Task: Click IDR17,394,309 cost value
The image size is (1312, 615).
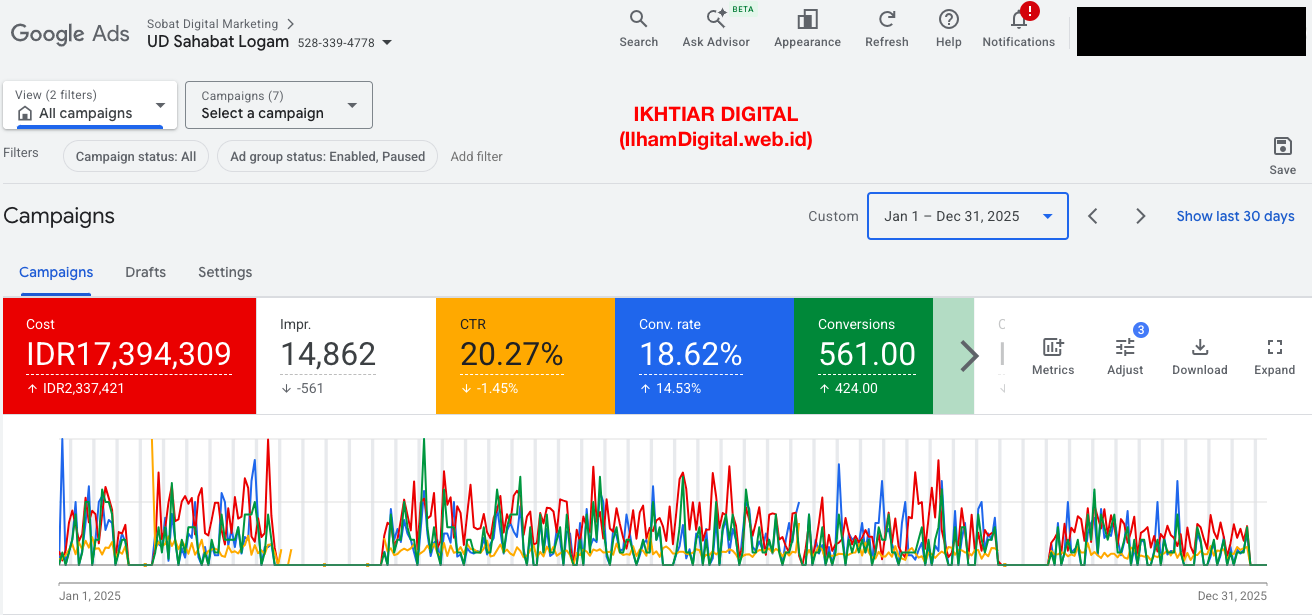Action: coord(129,354)
